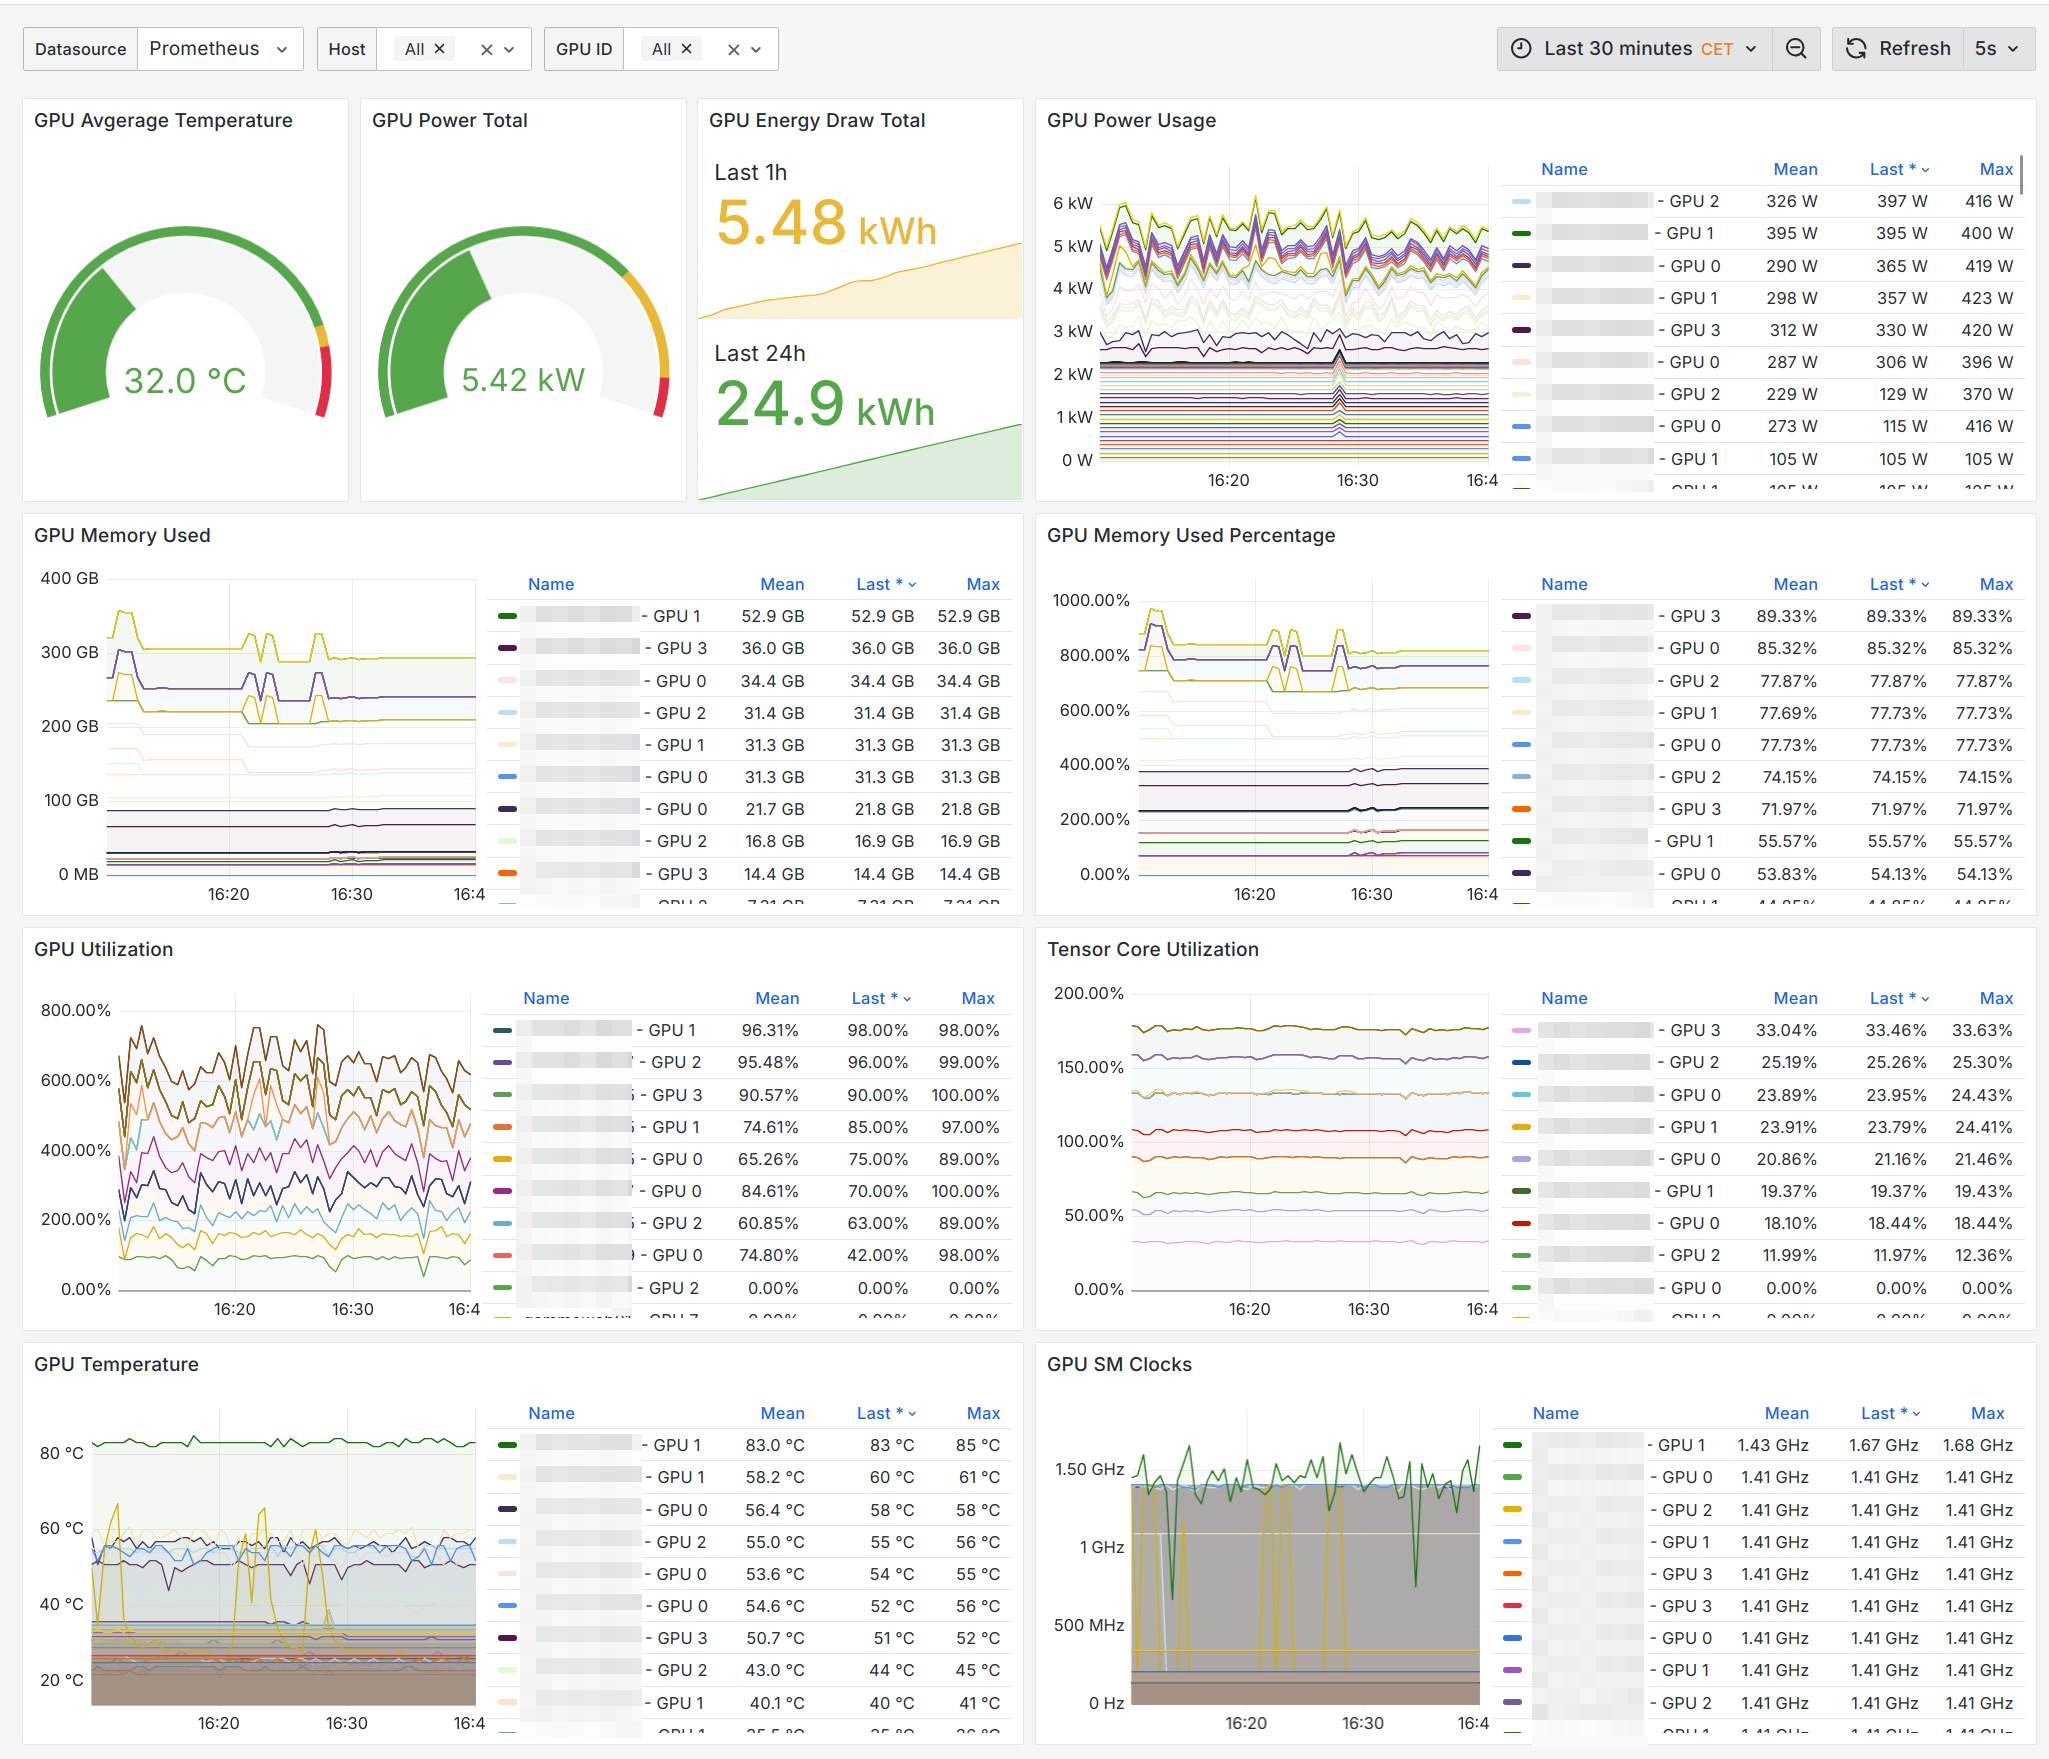Sort GPU Utilization legend by Max
Image resolution: width=2049 pixels, height=1759 pixels.
(977, 998)
